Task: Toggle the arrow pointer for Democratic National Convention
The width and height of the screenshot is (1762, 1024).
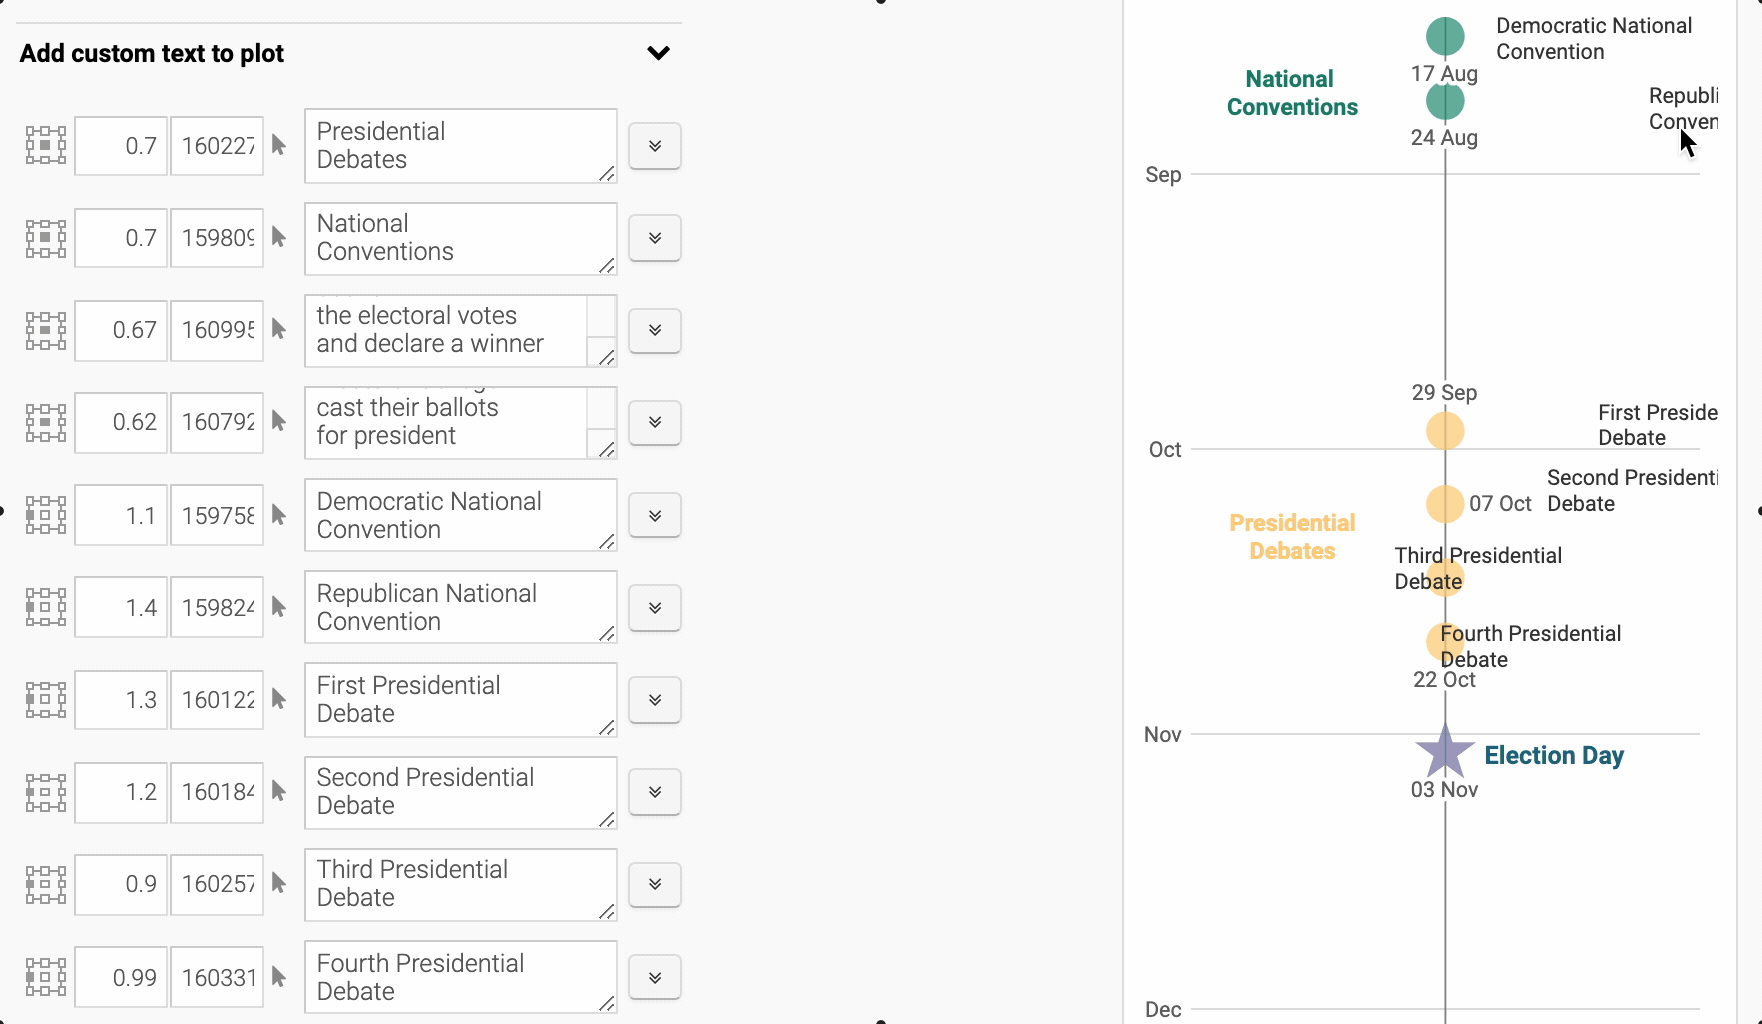Action: click(278, 514)
